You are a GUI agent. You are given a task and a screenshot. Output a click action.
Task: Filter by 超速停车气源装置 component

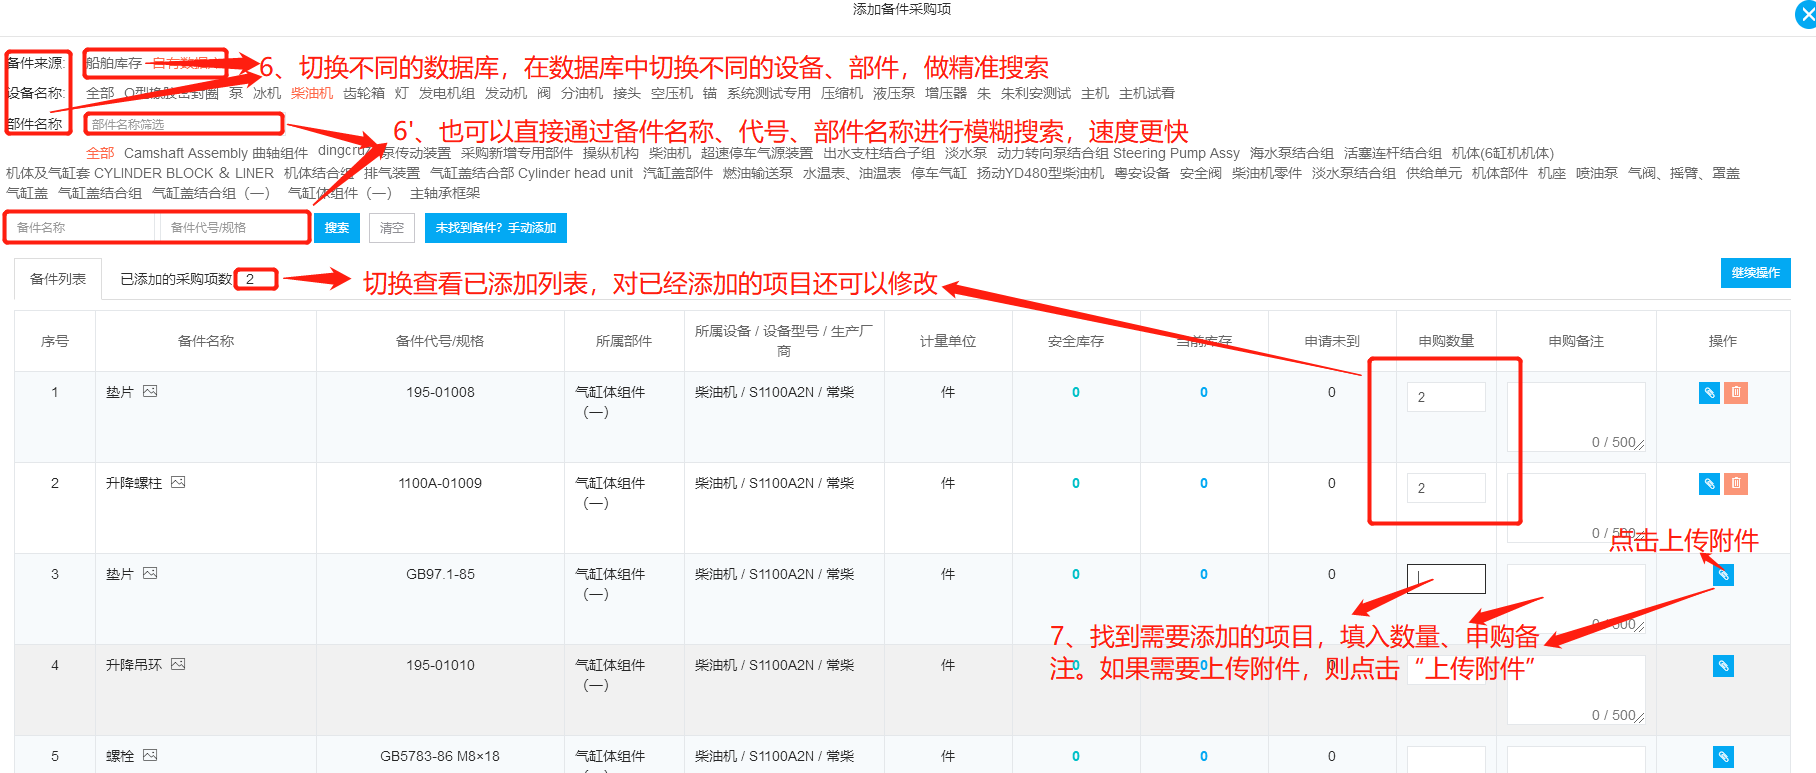(757, 153)
